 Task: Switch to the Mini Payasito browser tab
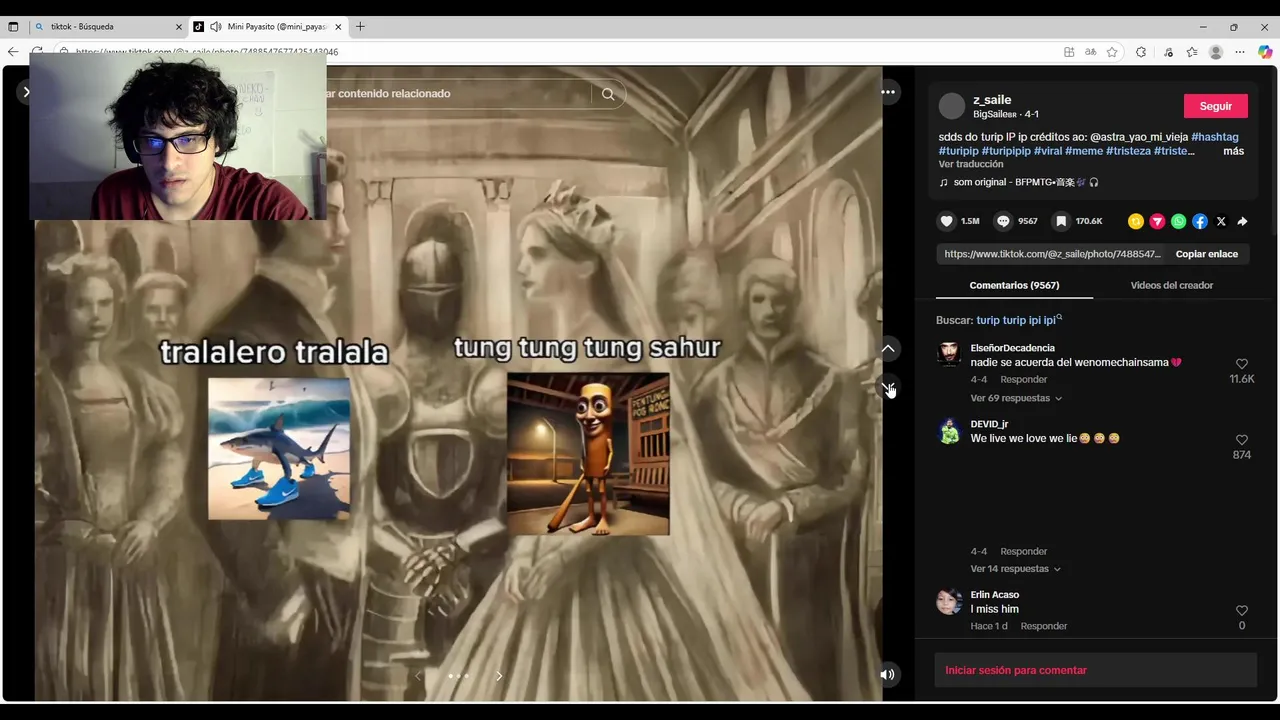pos(268,26)
